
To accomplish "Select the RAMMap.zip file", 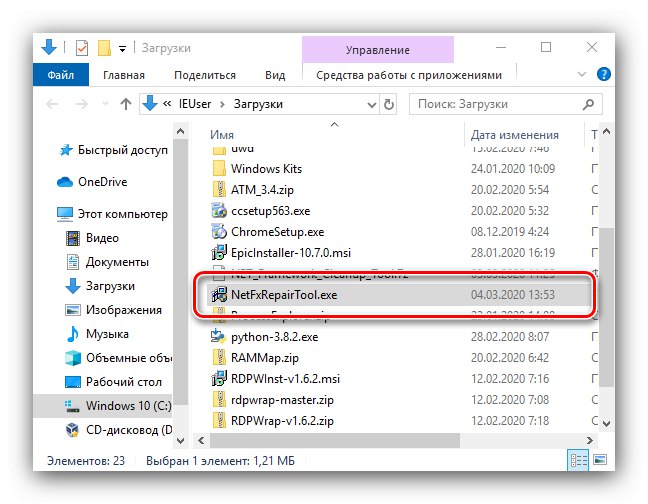I will click(264, 358).
